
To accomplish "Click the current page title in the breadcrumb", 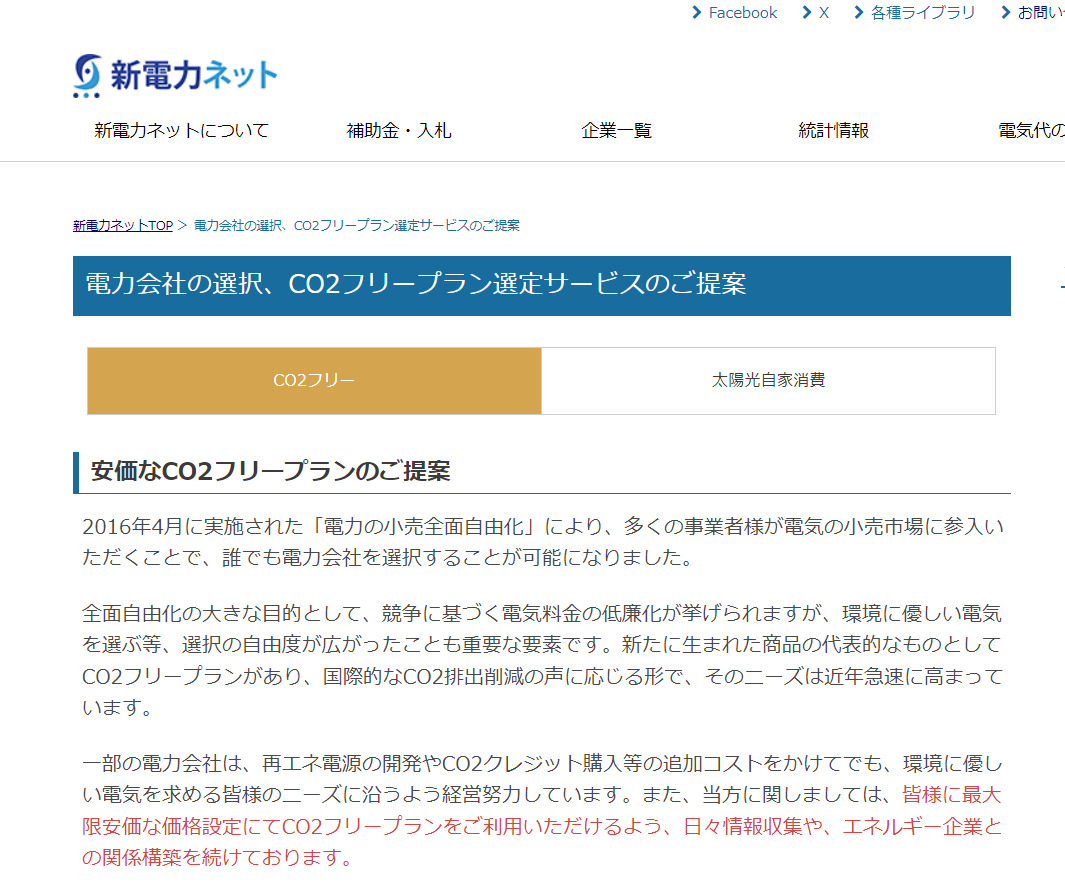I will click(356, 225).
